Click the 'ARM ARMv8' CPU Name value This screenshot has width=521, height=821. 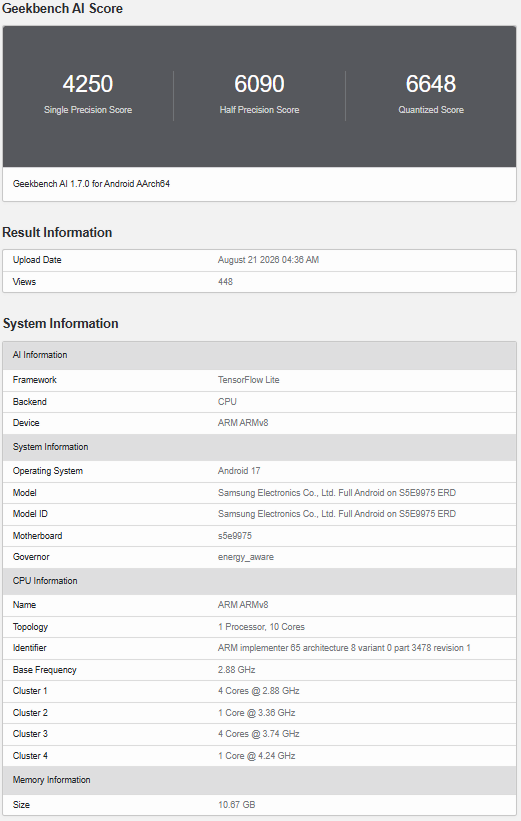point(243,605)
